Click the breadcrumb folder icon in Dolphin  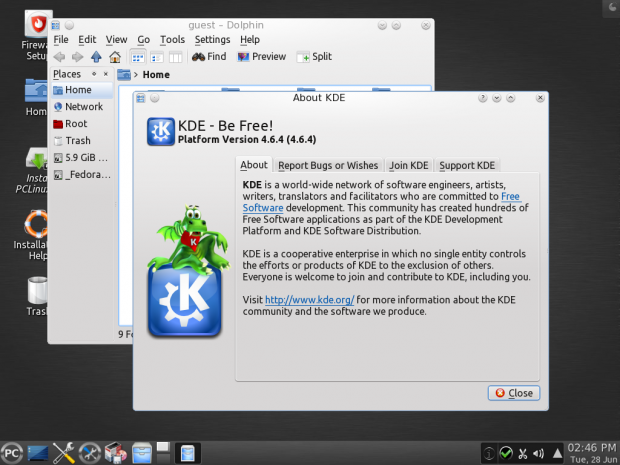click(124, 74)
